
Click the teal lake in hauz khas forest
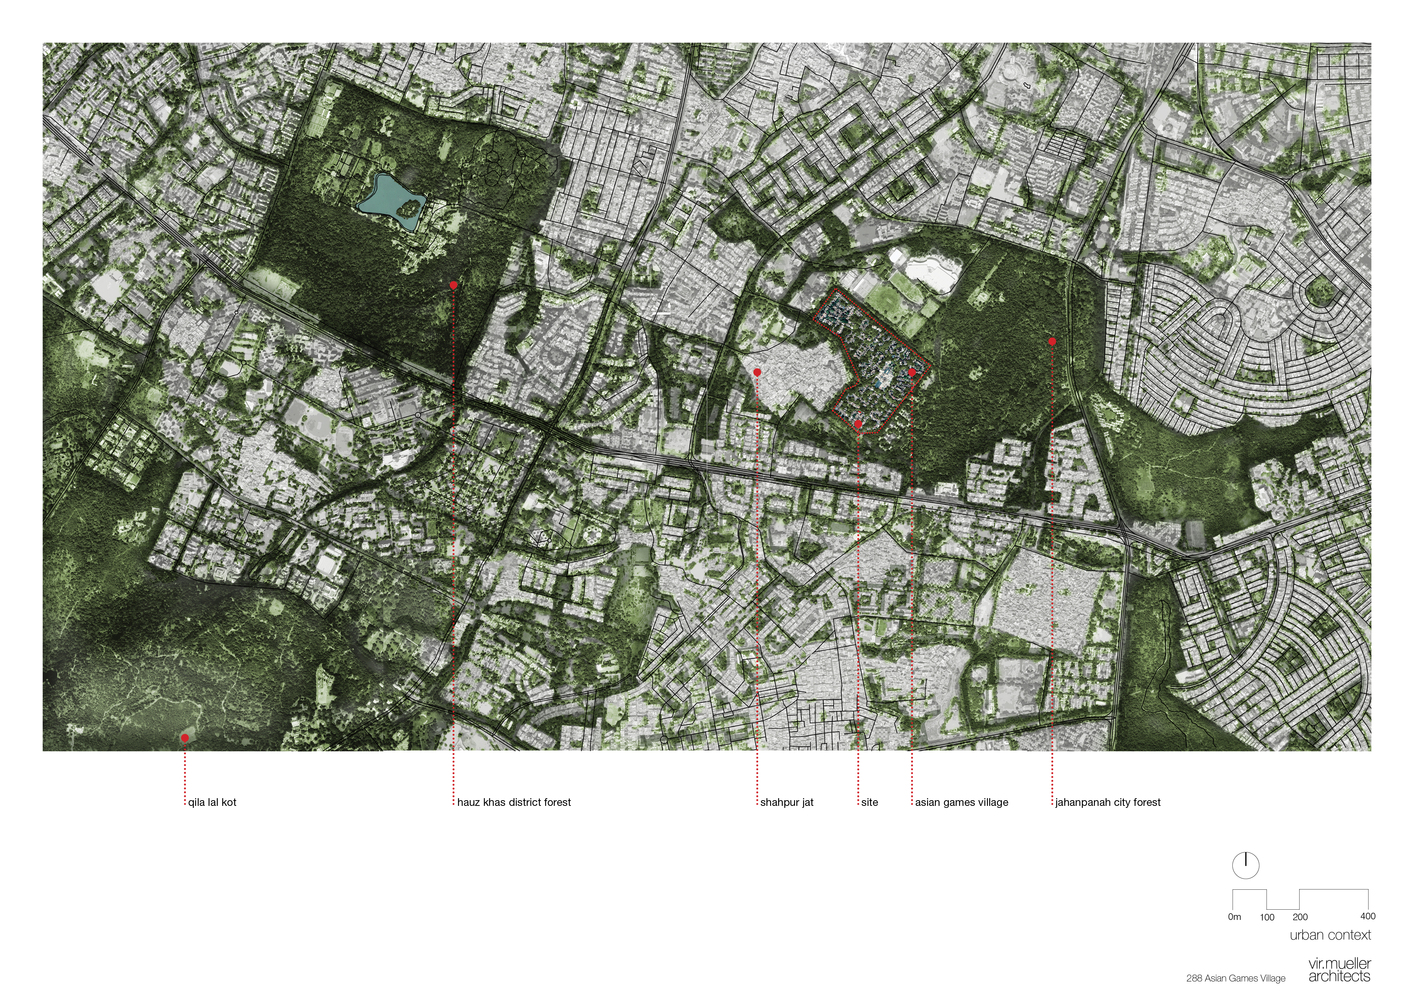392,200
